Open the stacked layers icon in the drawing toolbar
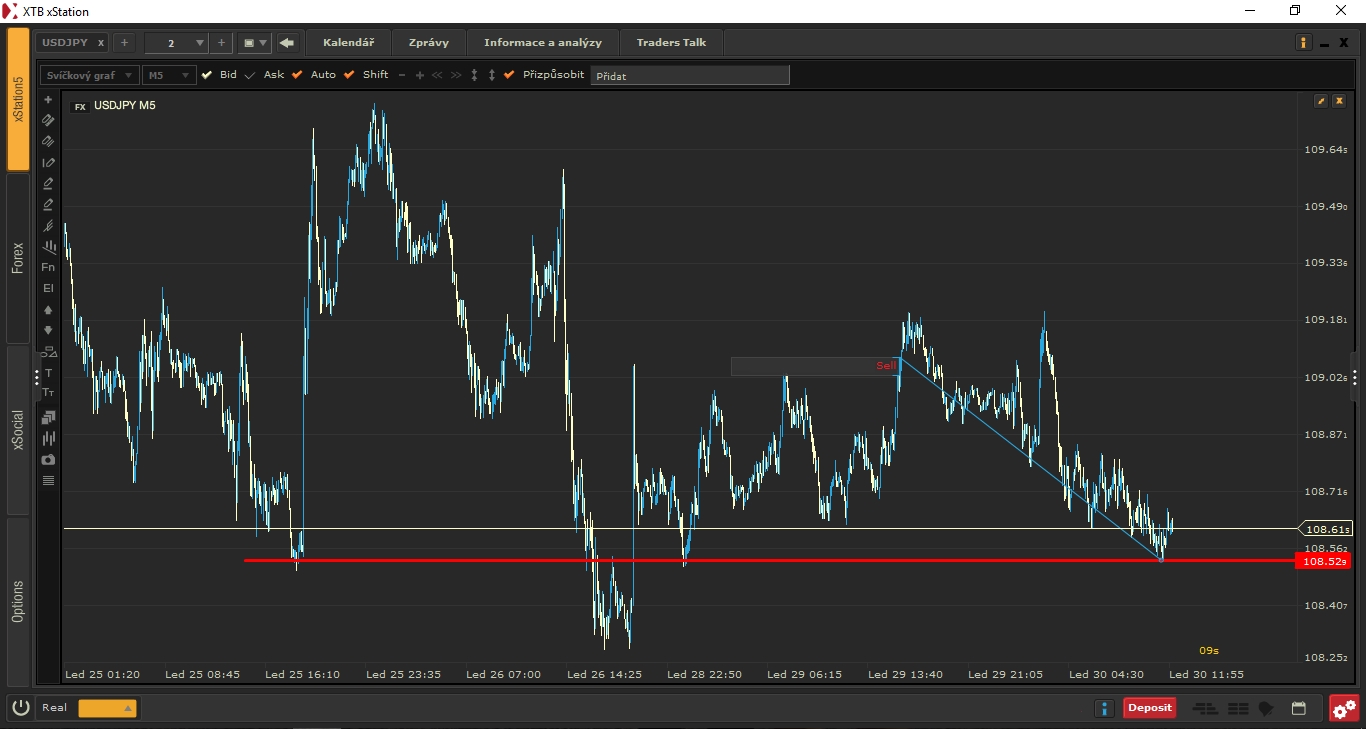 (x=48, y=417)
